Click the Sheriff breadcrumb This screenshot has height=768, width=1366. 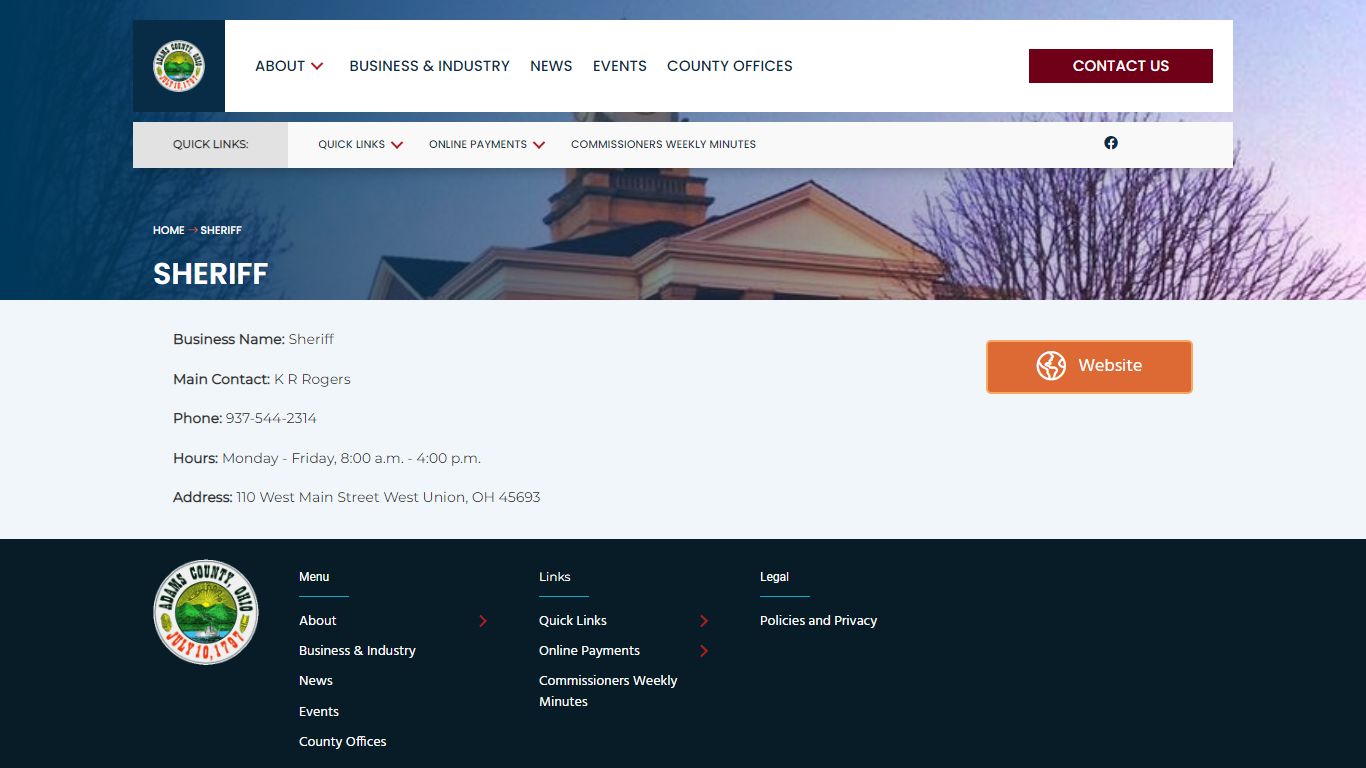(221, 230)
